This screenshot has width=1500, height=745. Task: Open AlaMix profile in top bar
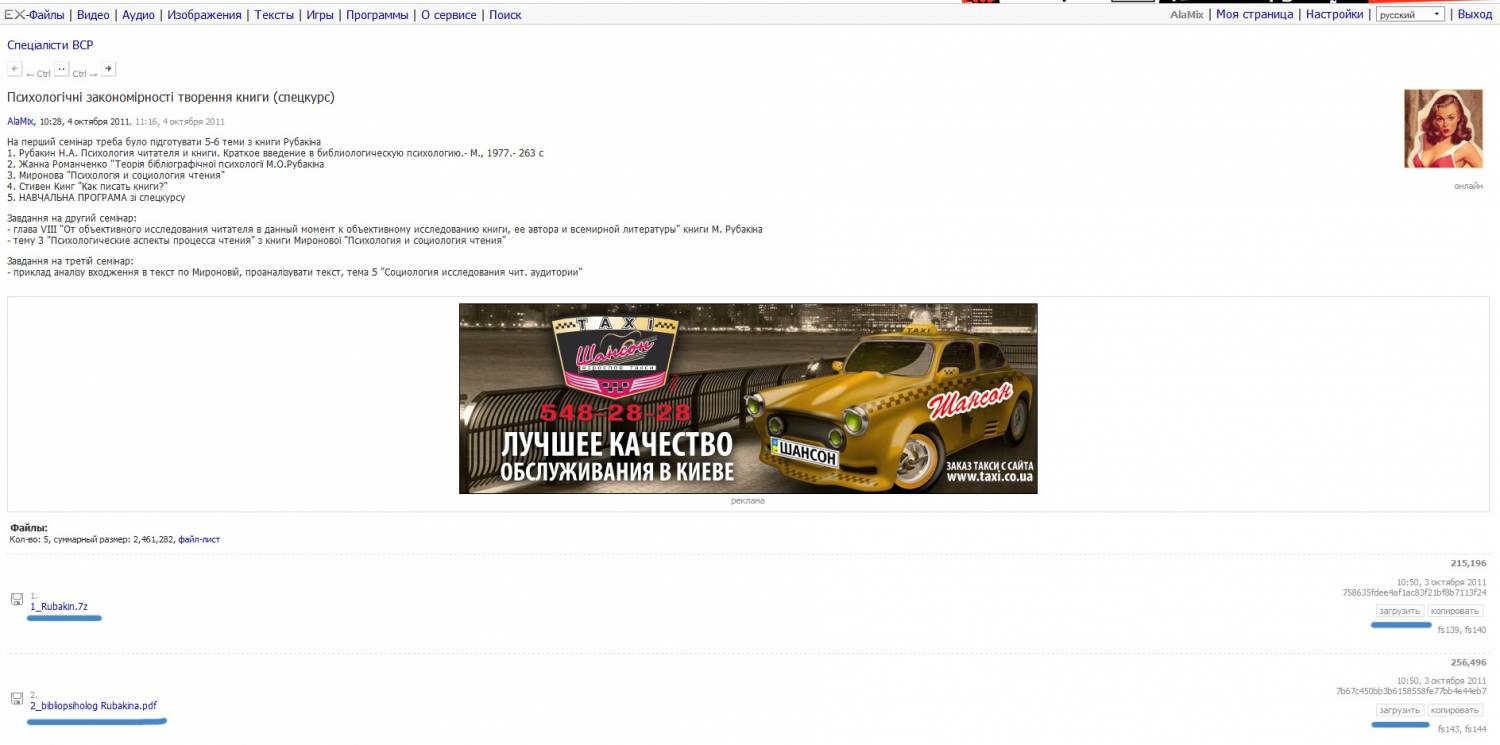1187,15
